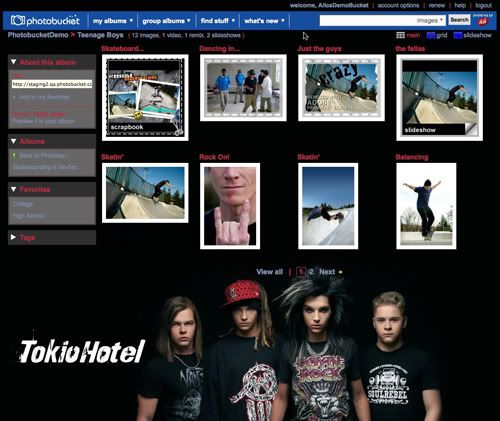Screen dimensions: 500x421
Task: Switch to grid view icon
Action: click(431, 35)
